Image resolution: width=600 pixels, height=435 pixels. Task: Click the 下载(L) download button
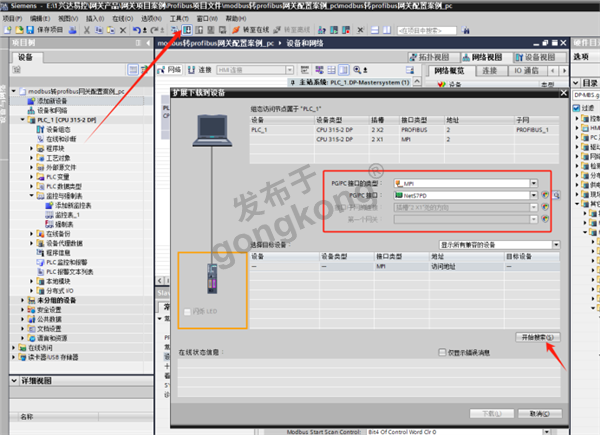point(492,414)
